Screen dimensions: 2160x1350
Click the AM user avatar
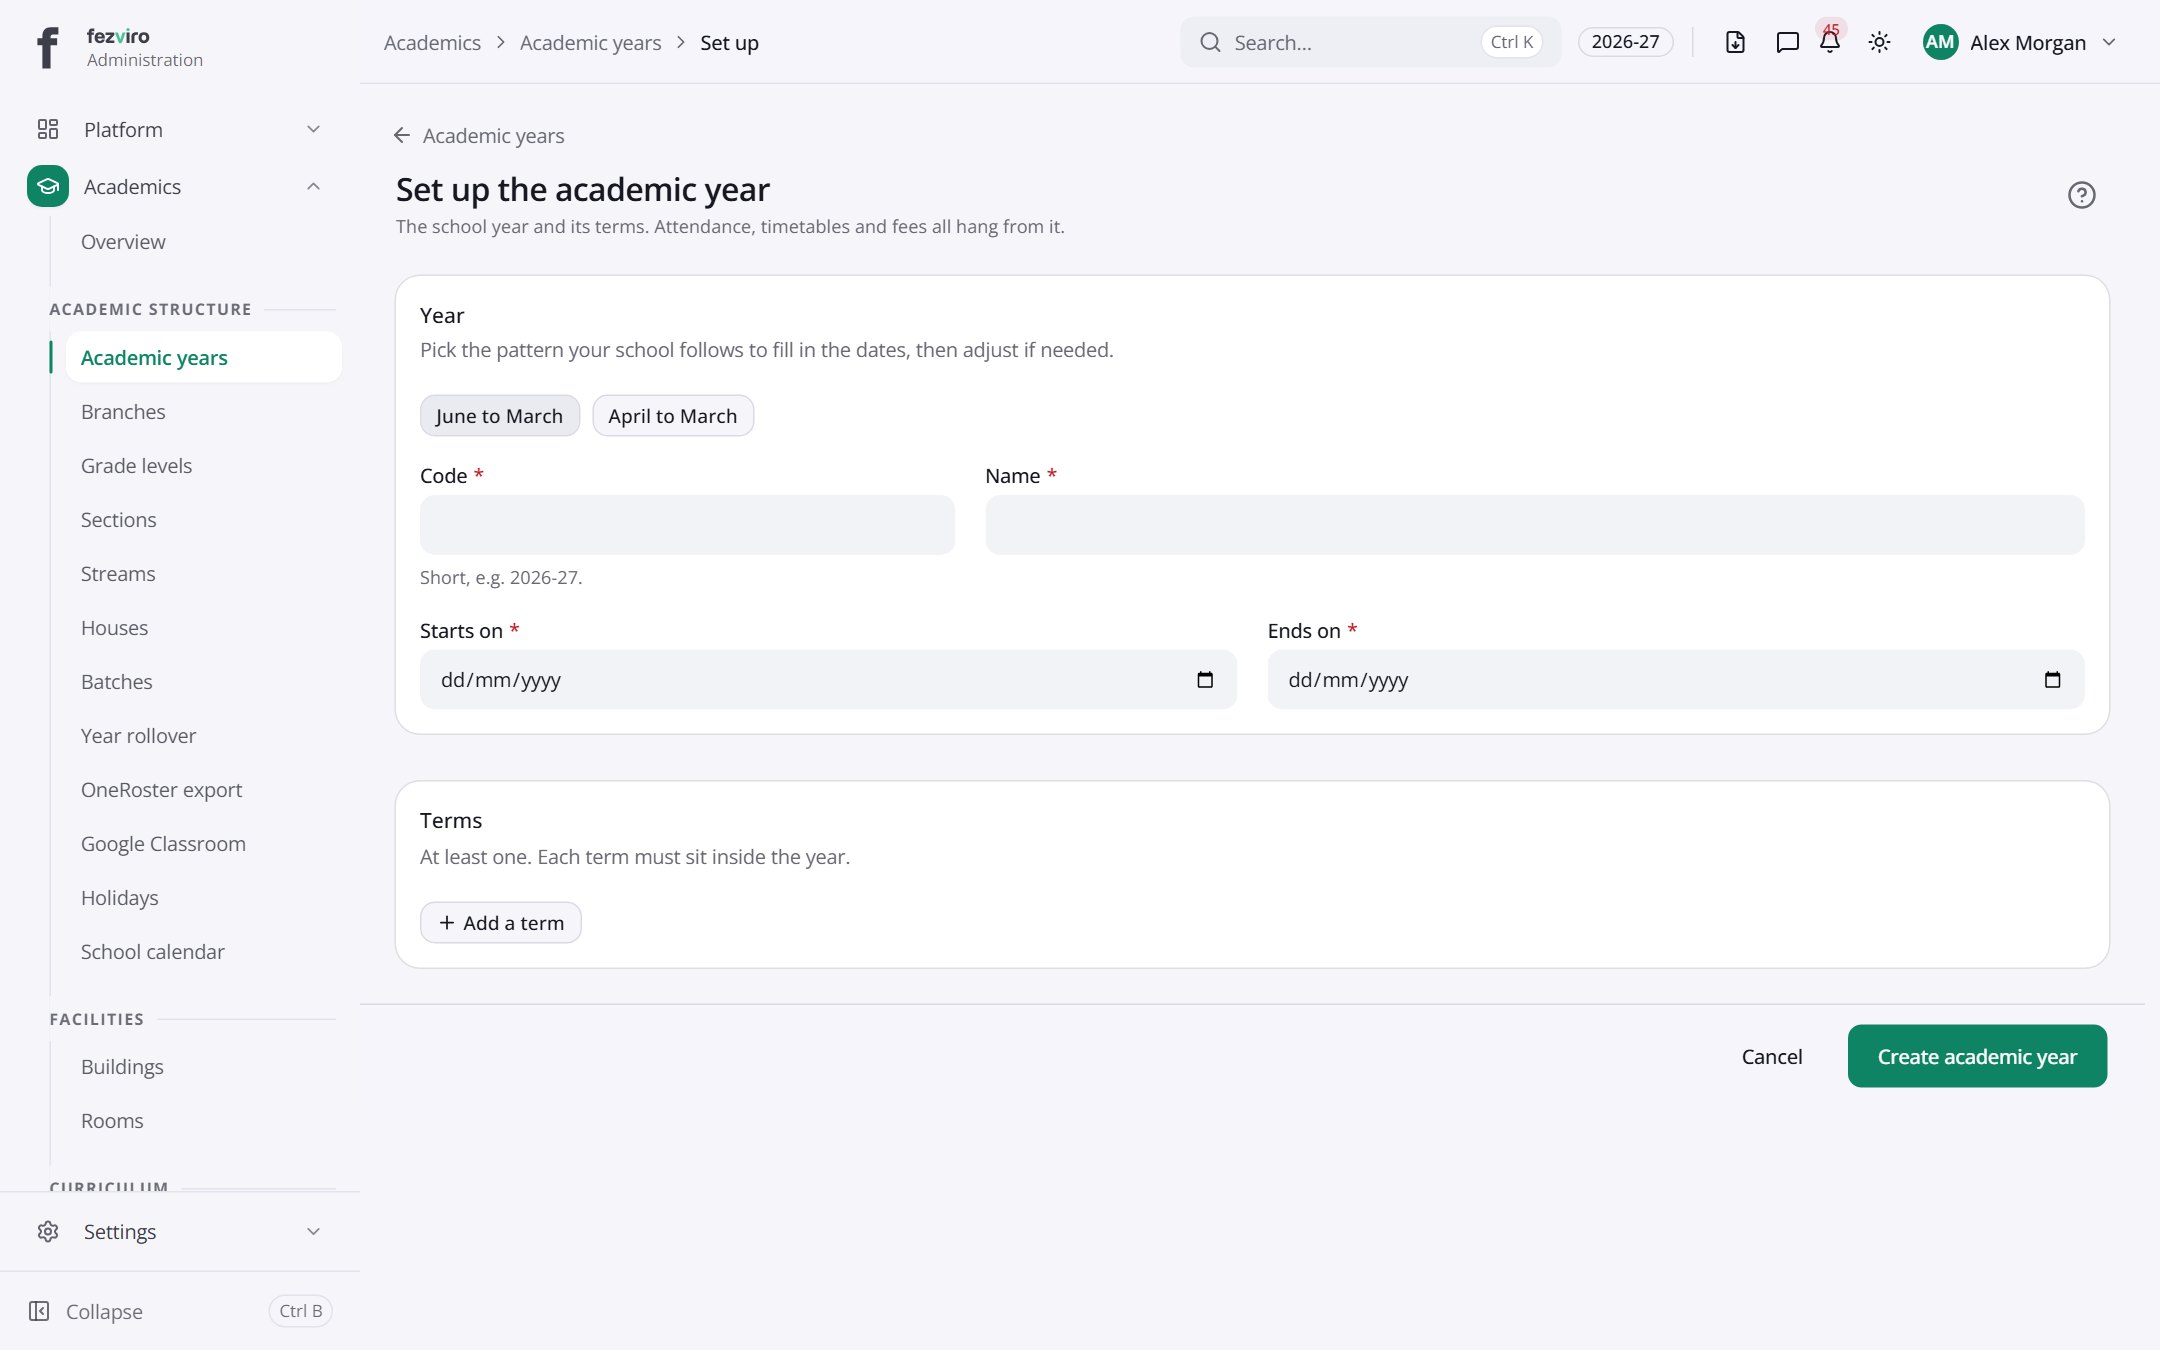pyautogui.click(x=1940, y=42)
